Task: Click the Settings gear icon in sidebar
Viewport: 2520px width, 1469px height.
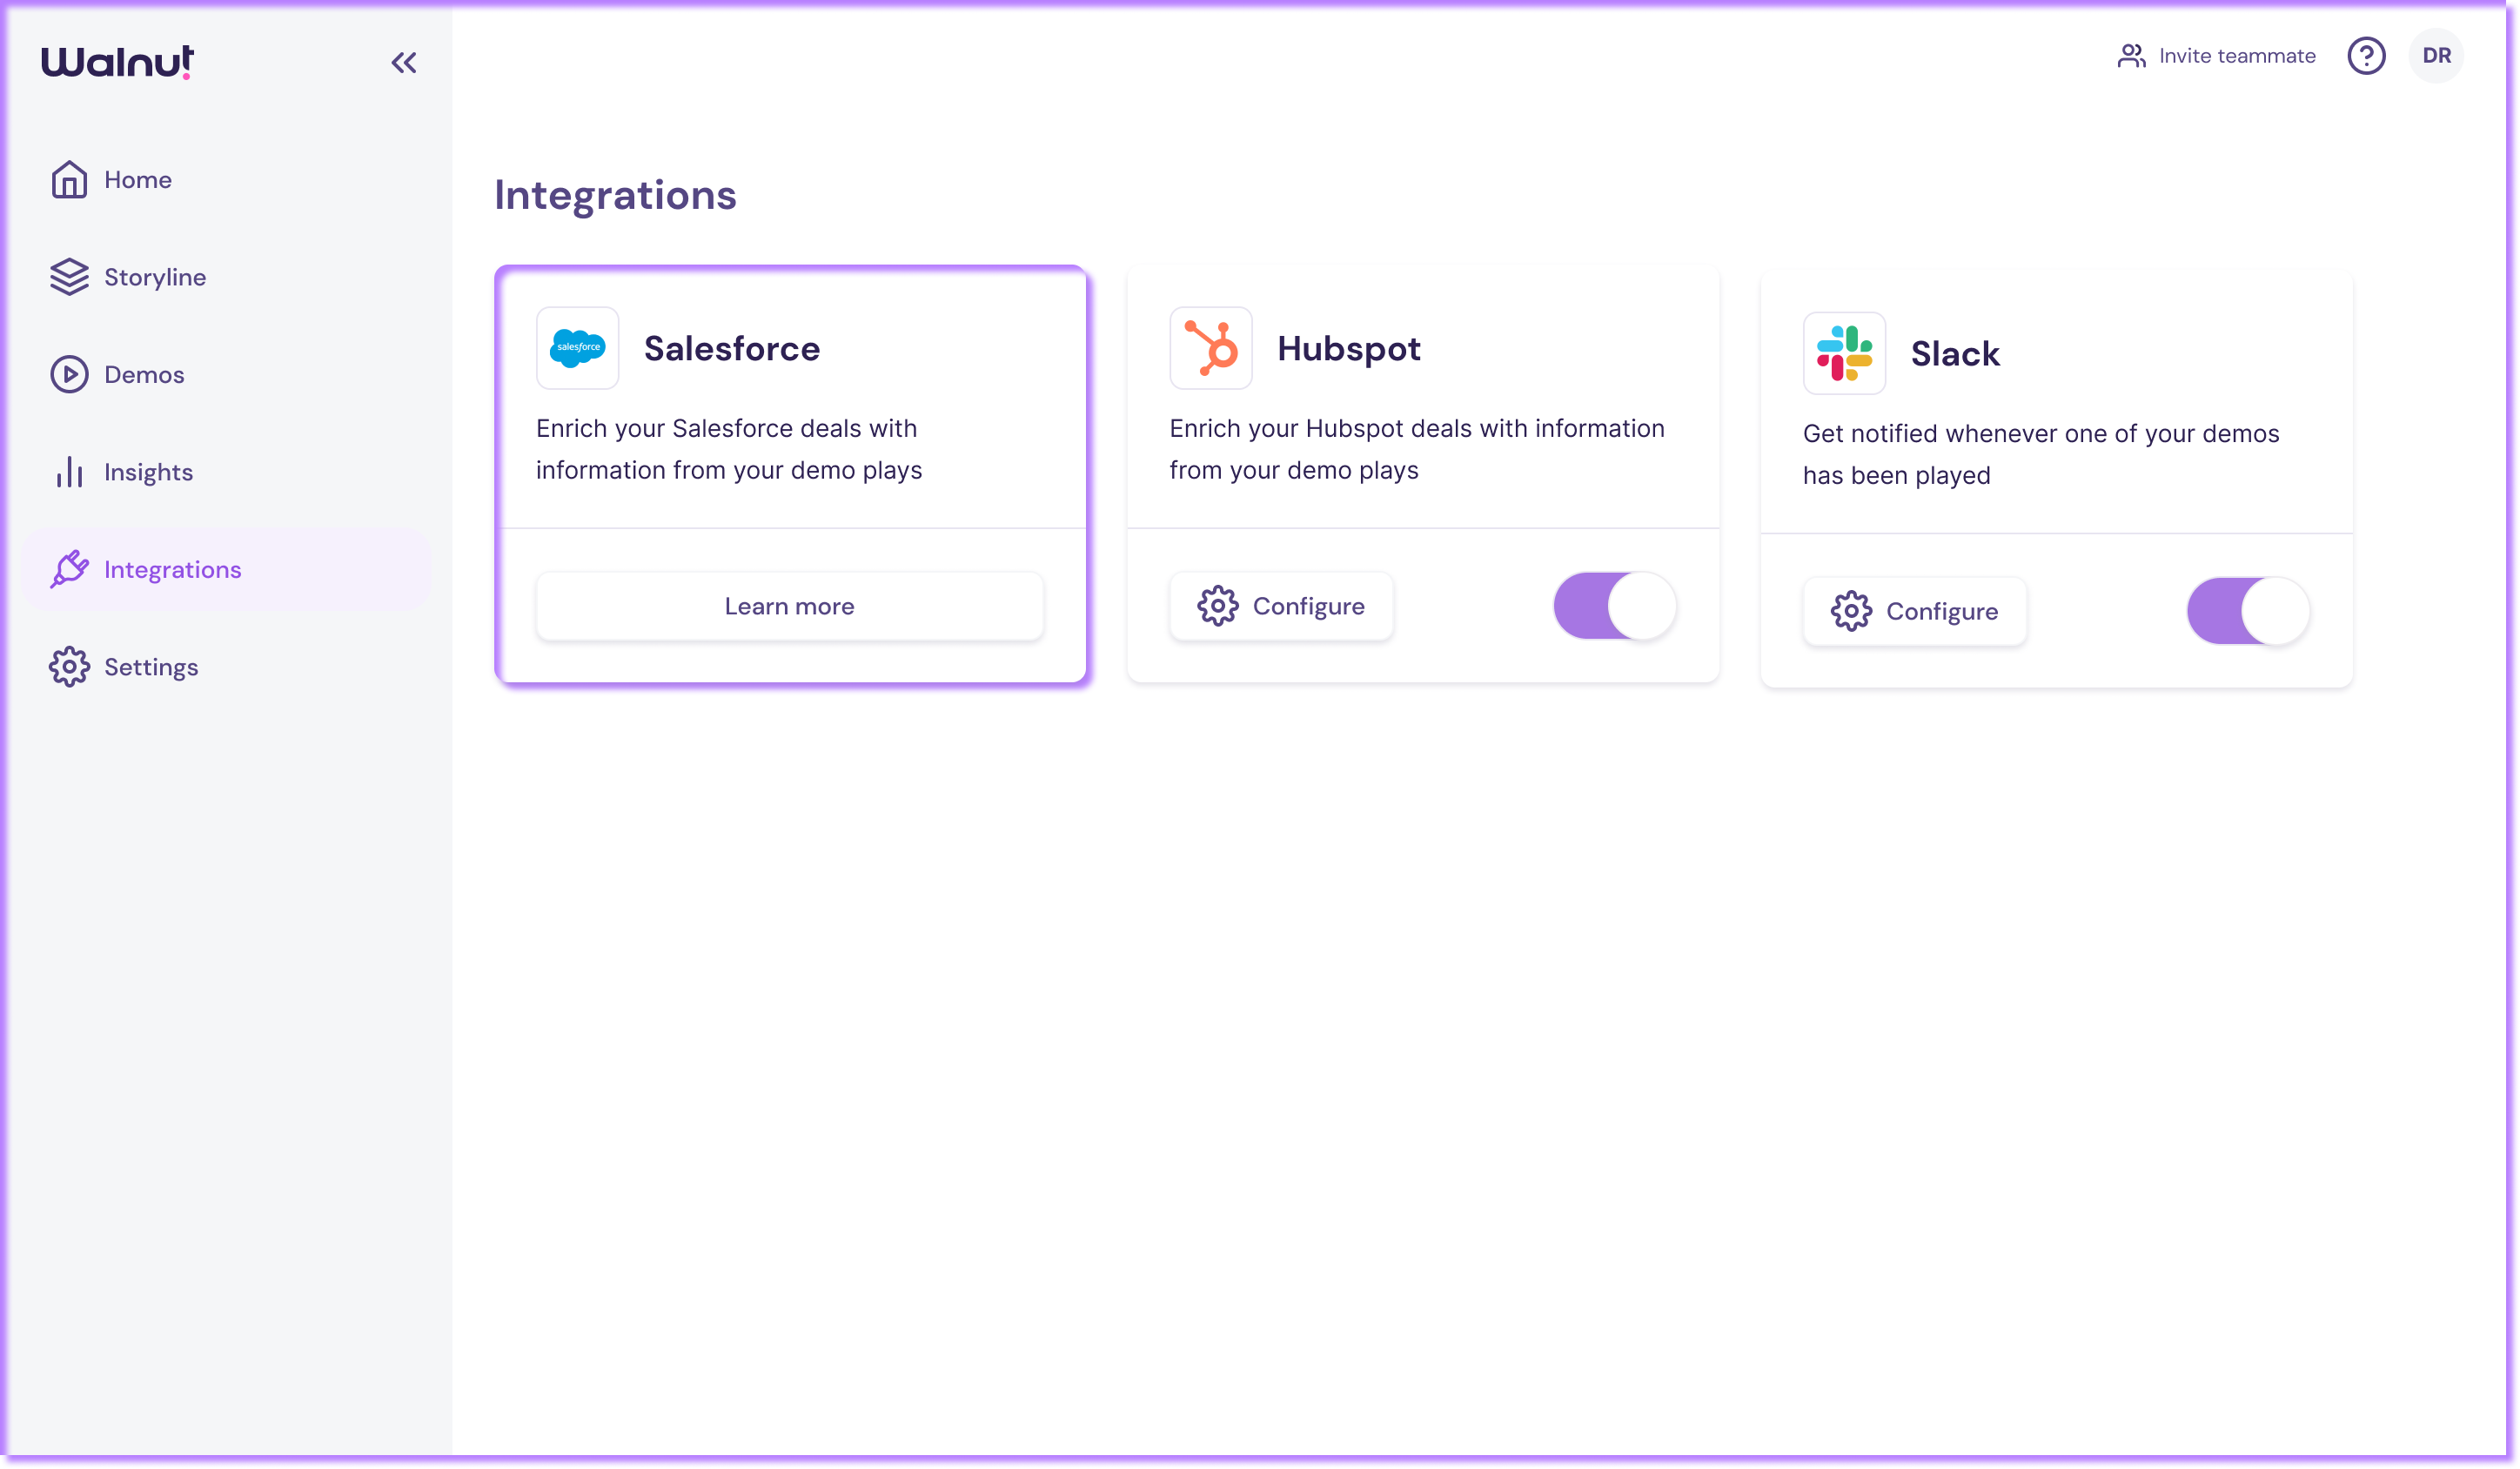Action: (x=69, y=667)
